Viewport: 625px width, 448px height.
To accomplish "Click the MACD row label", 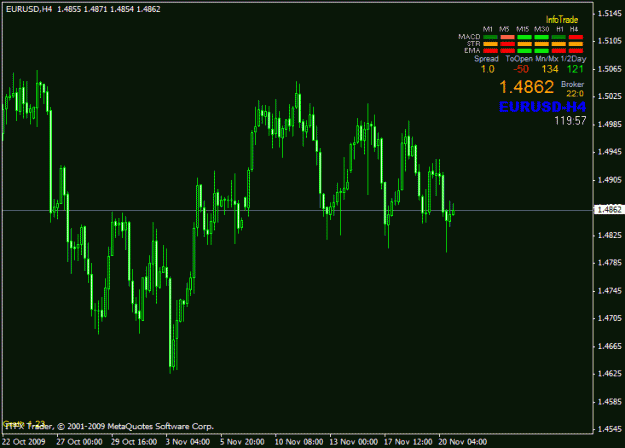I will pyautogui.click(x=469, y=37).
